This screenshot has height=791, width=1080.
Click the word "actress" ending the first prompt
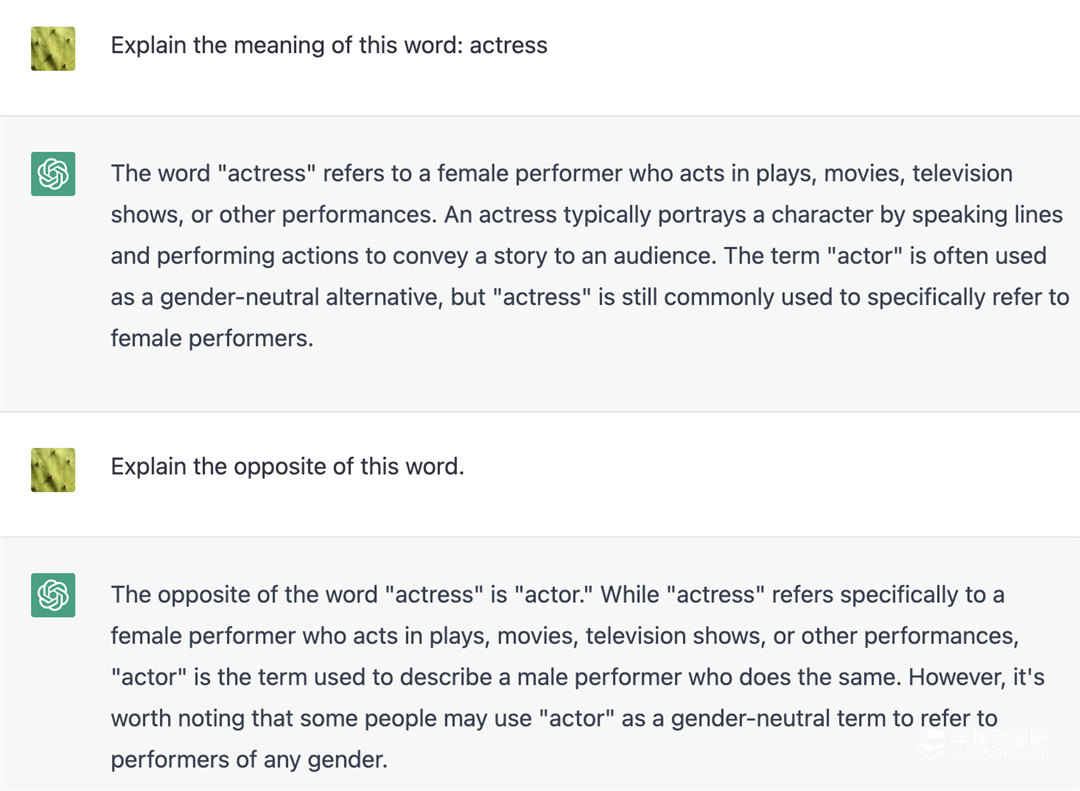point(508,45)
